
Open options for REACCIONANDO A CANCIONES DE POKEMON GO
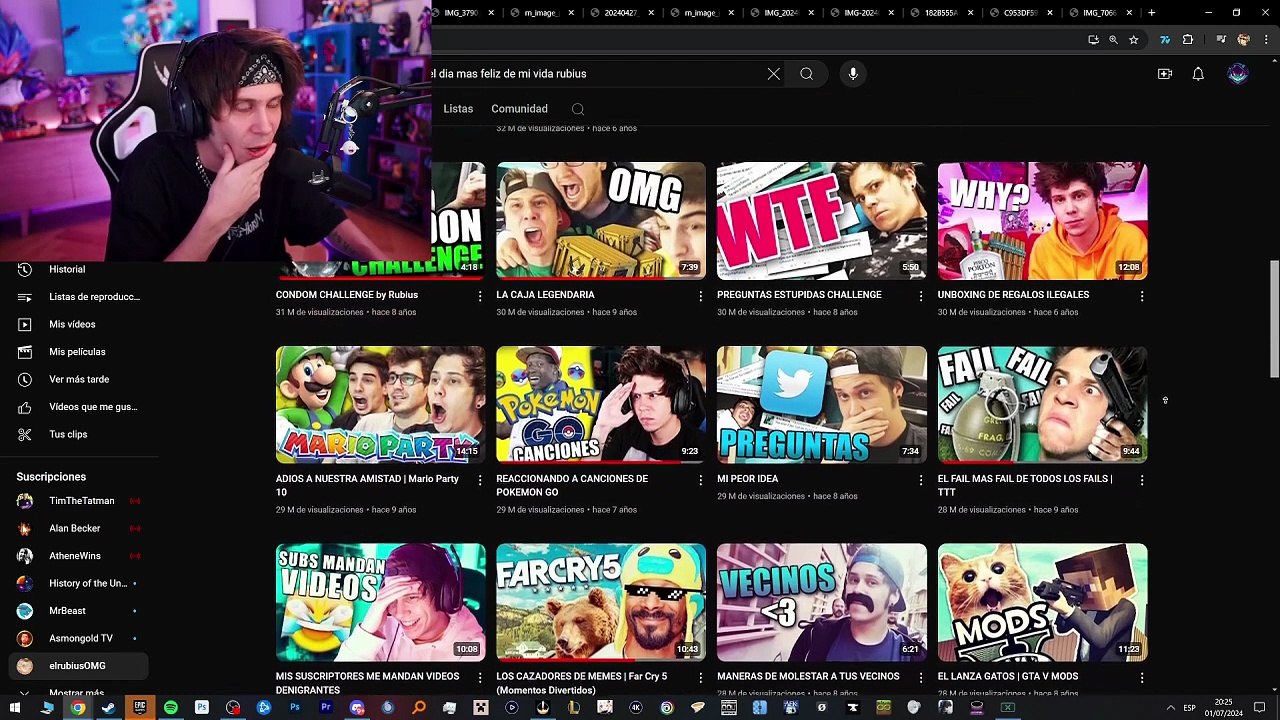pyautogui.click(x=700, y=480)
